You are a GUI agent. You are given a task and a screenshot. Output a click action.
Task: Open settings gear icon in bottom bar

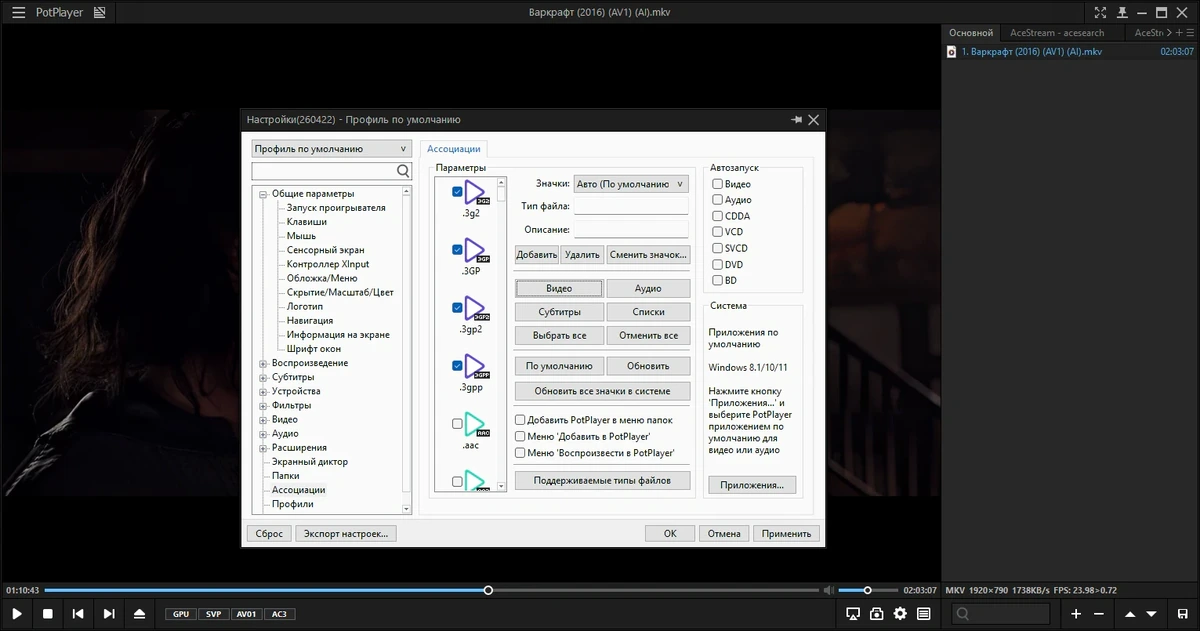[900, 613]
